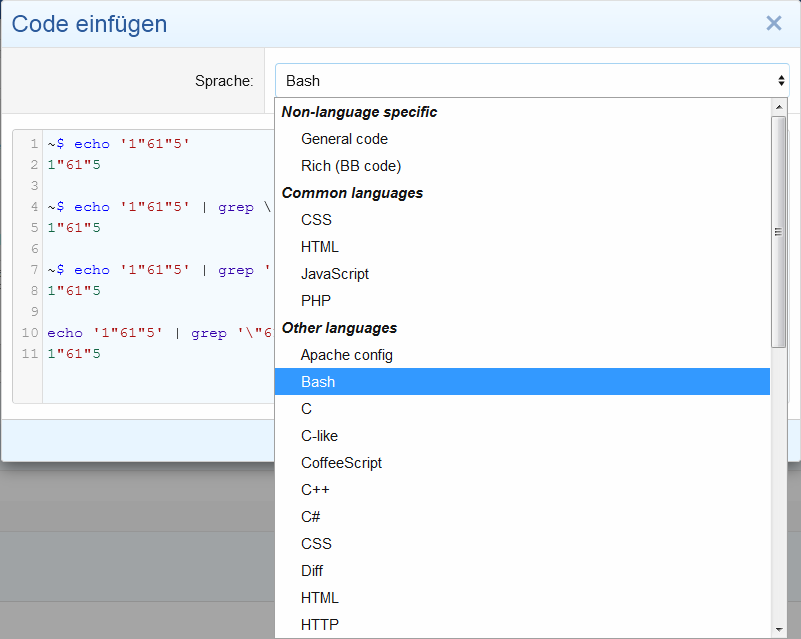The width and height of the screenshot is (801, 639).
Task: Select the C# language entry
Action: (310, 517)
